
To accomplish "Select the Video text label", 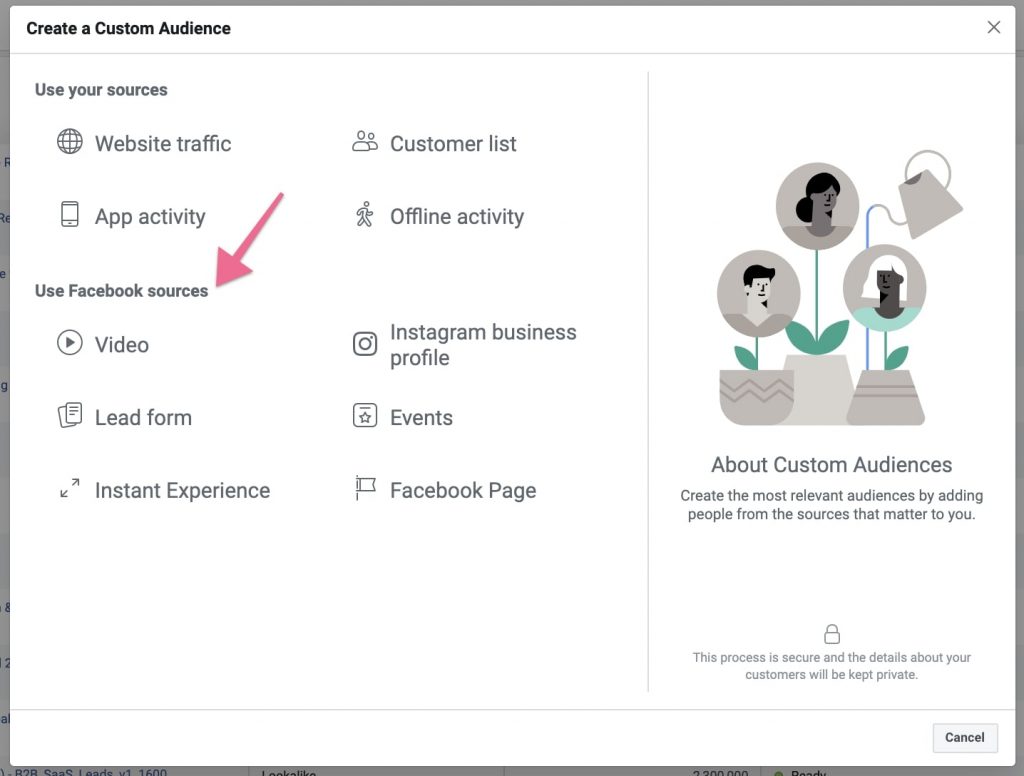I will pyautogui.click(x=122, y=345).
